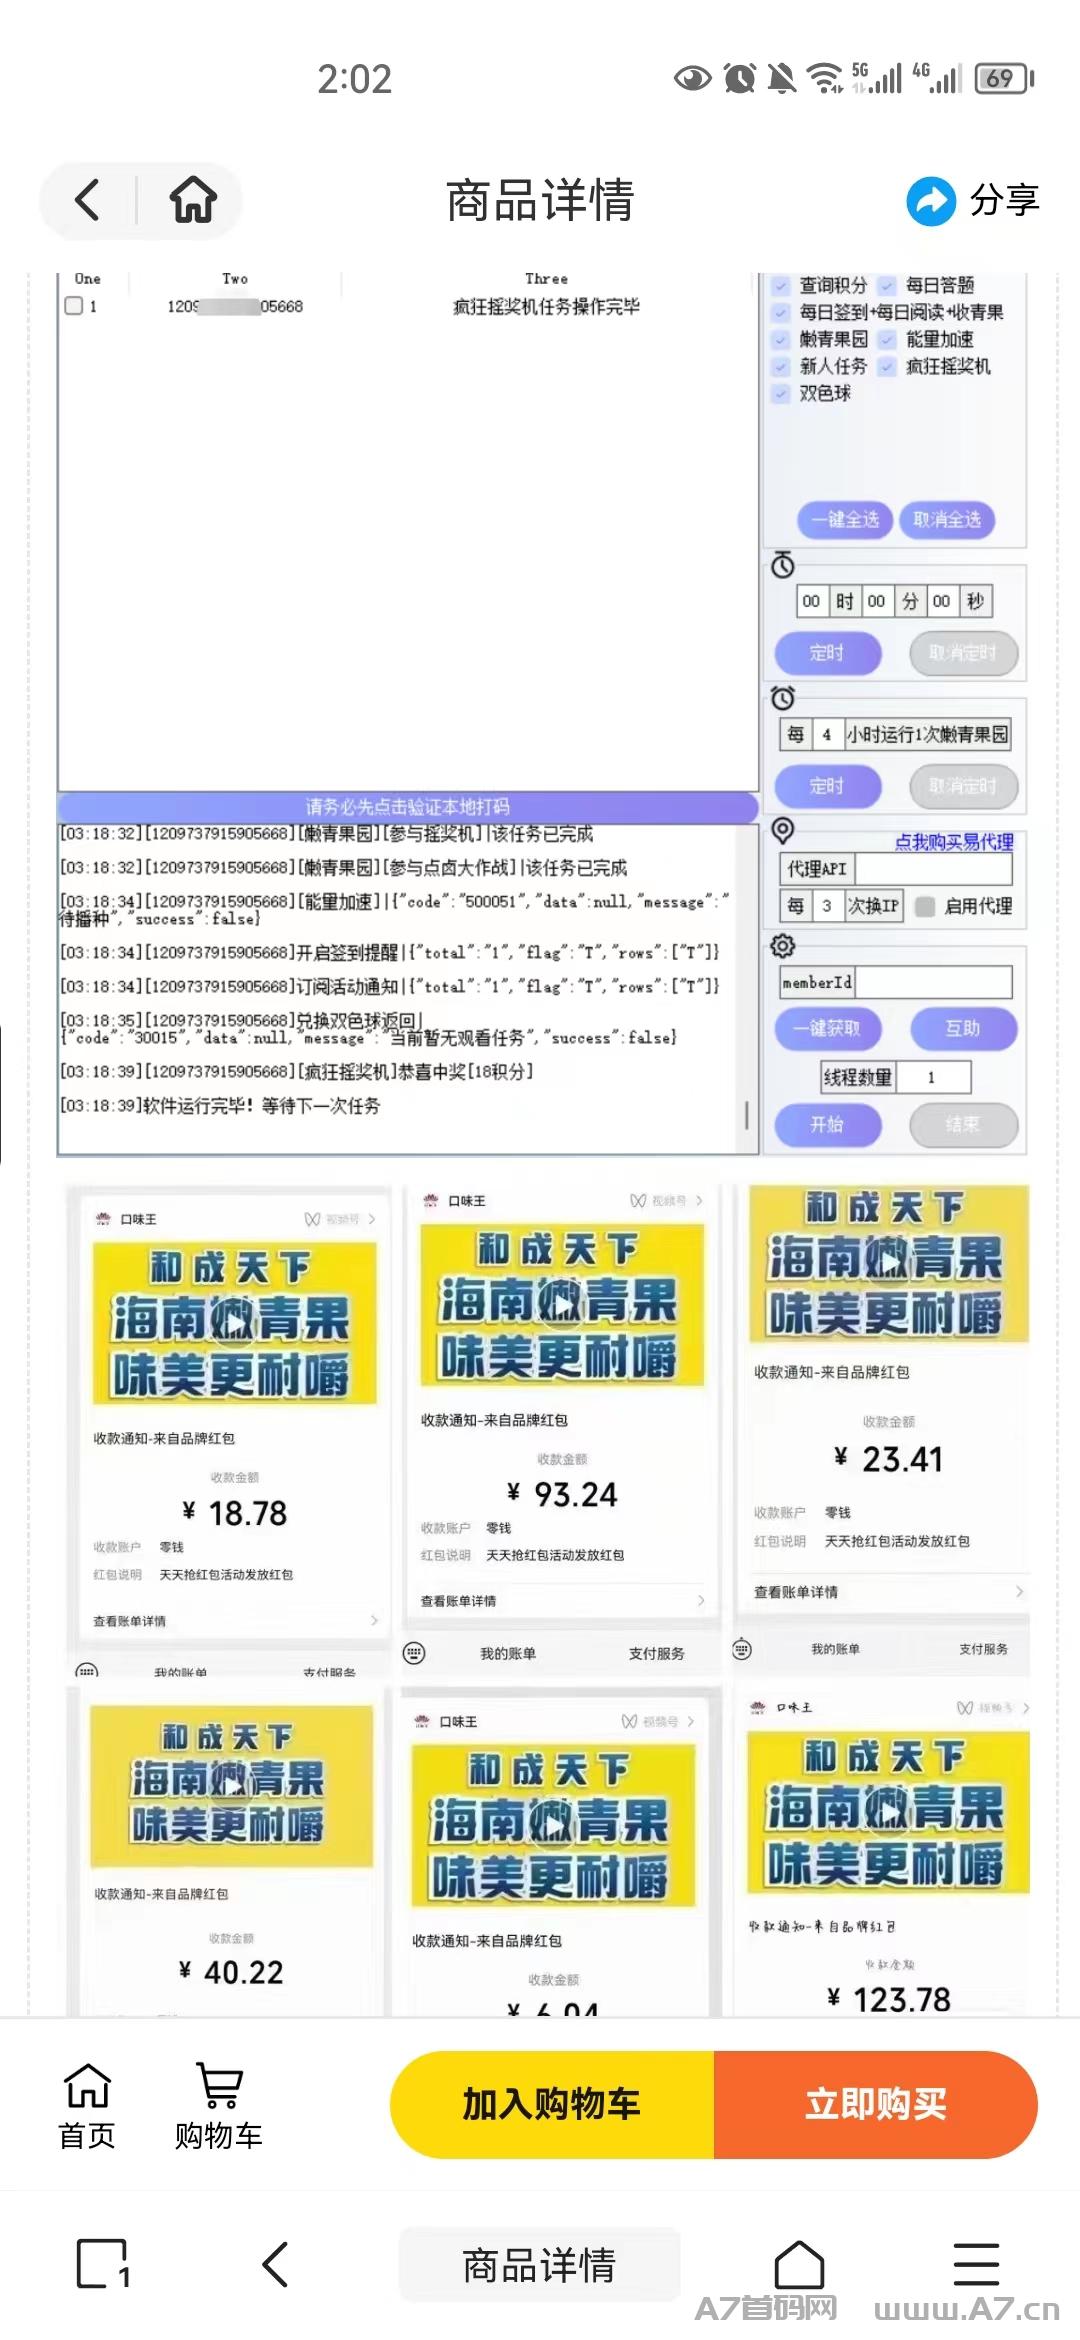Viewport: 1080px width, 2340px height.
Task: Click 定时 under the 懒青果园 interval
Action: [x=828, y=786]
